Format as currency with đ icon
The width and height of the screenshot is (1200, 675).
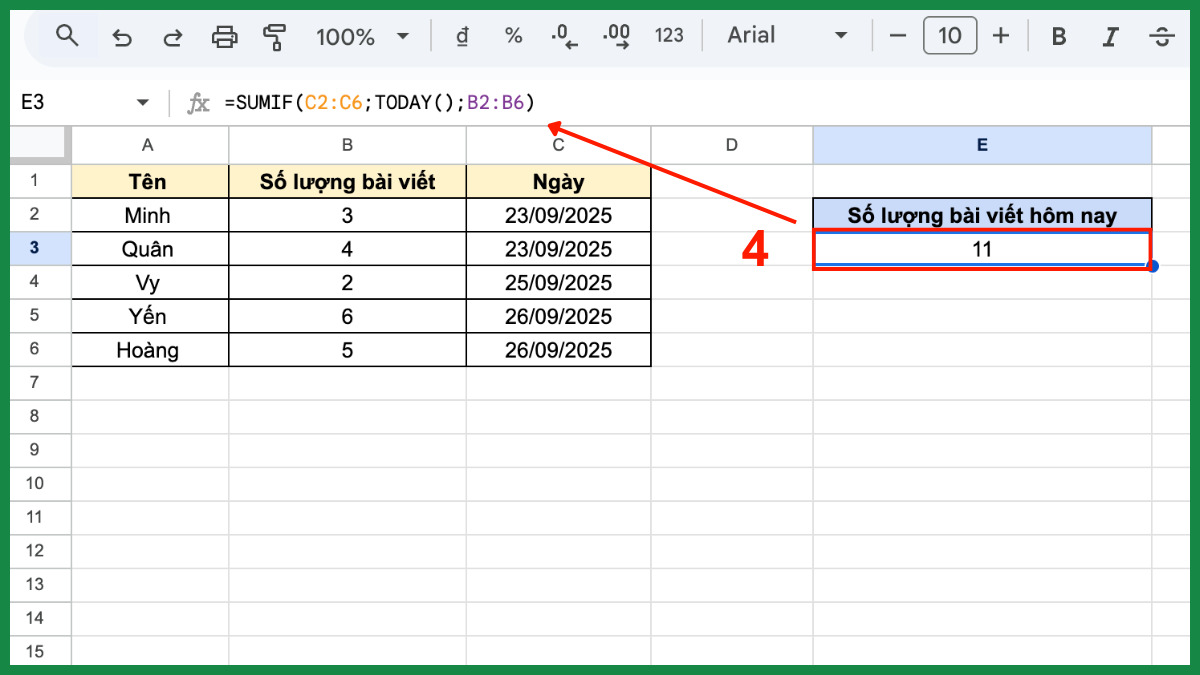pos(462,36)
